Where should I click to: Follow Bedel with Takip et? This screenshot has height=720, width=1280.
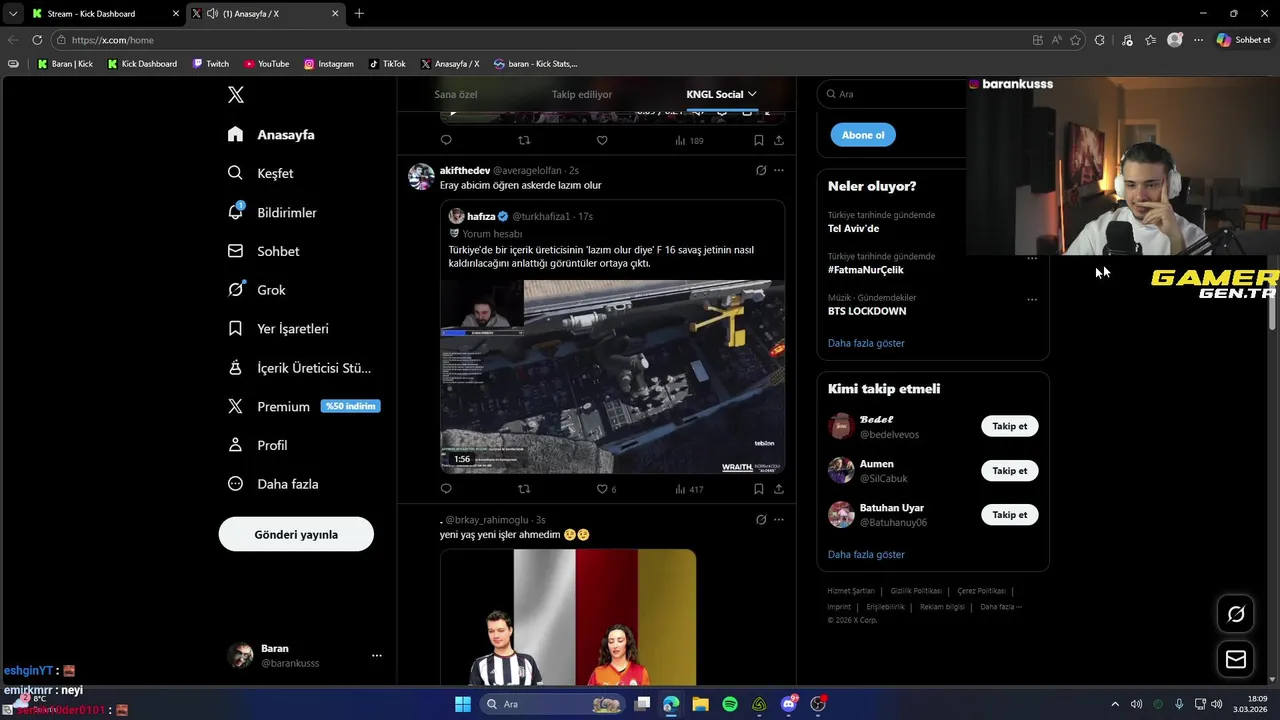[x=1010, y=426]
